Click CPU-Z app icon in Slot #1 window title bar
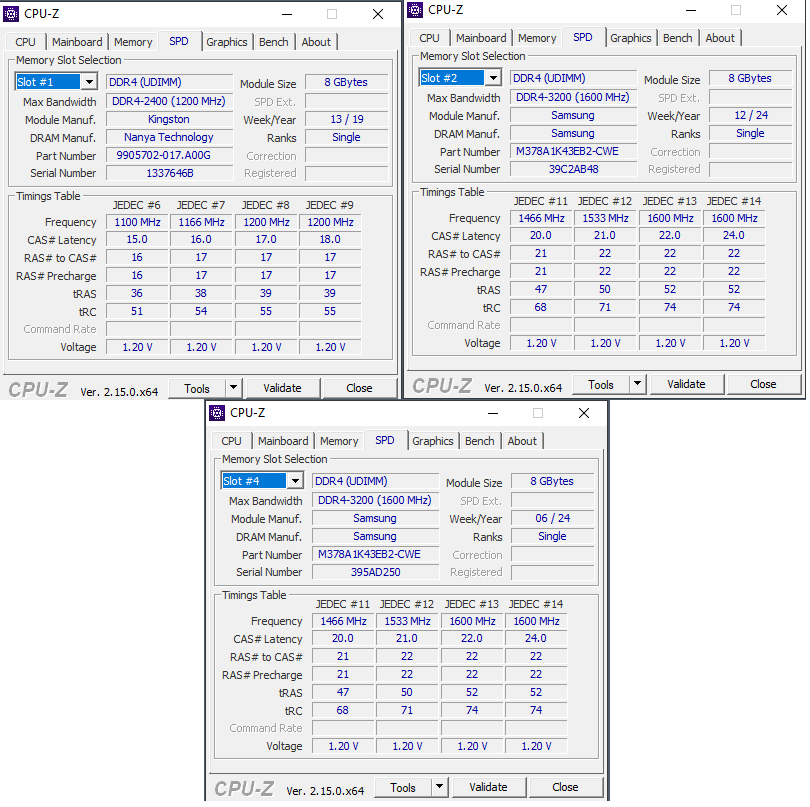Viewport: 810px width, 807px height. pyautogui.click(x=11, y=14)
